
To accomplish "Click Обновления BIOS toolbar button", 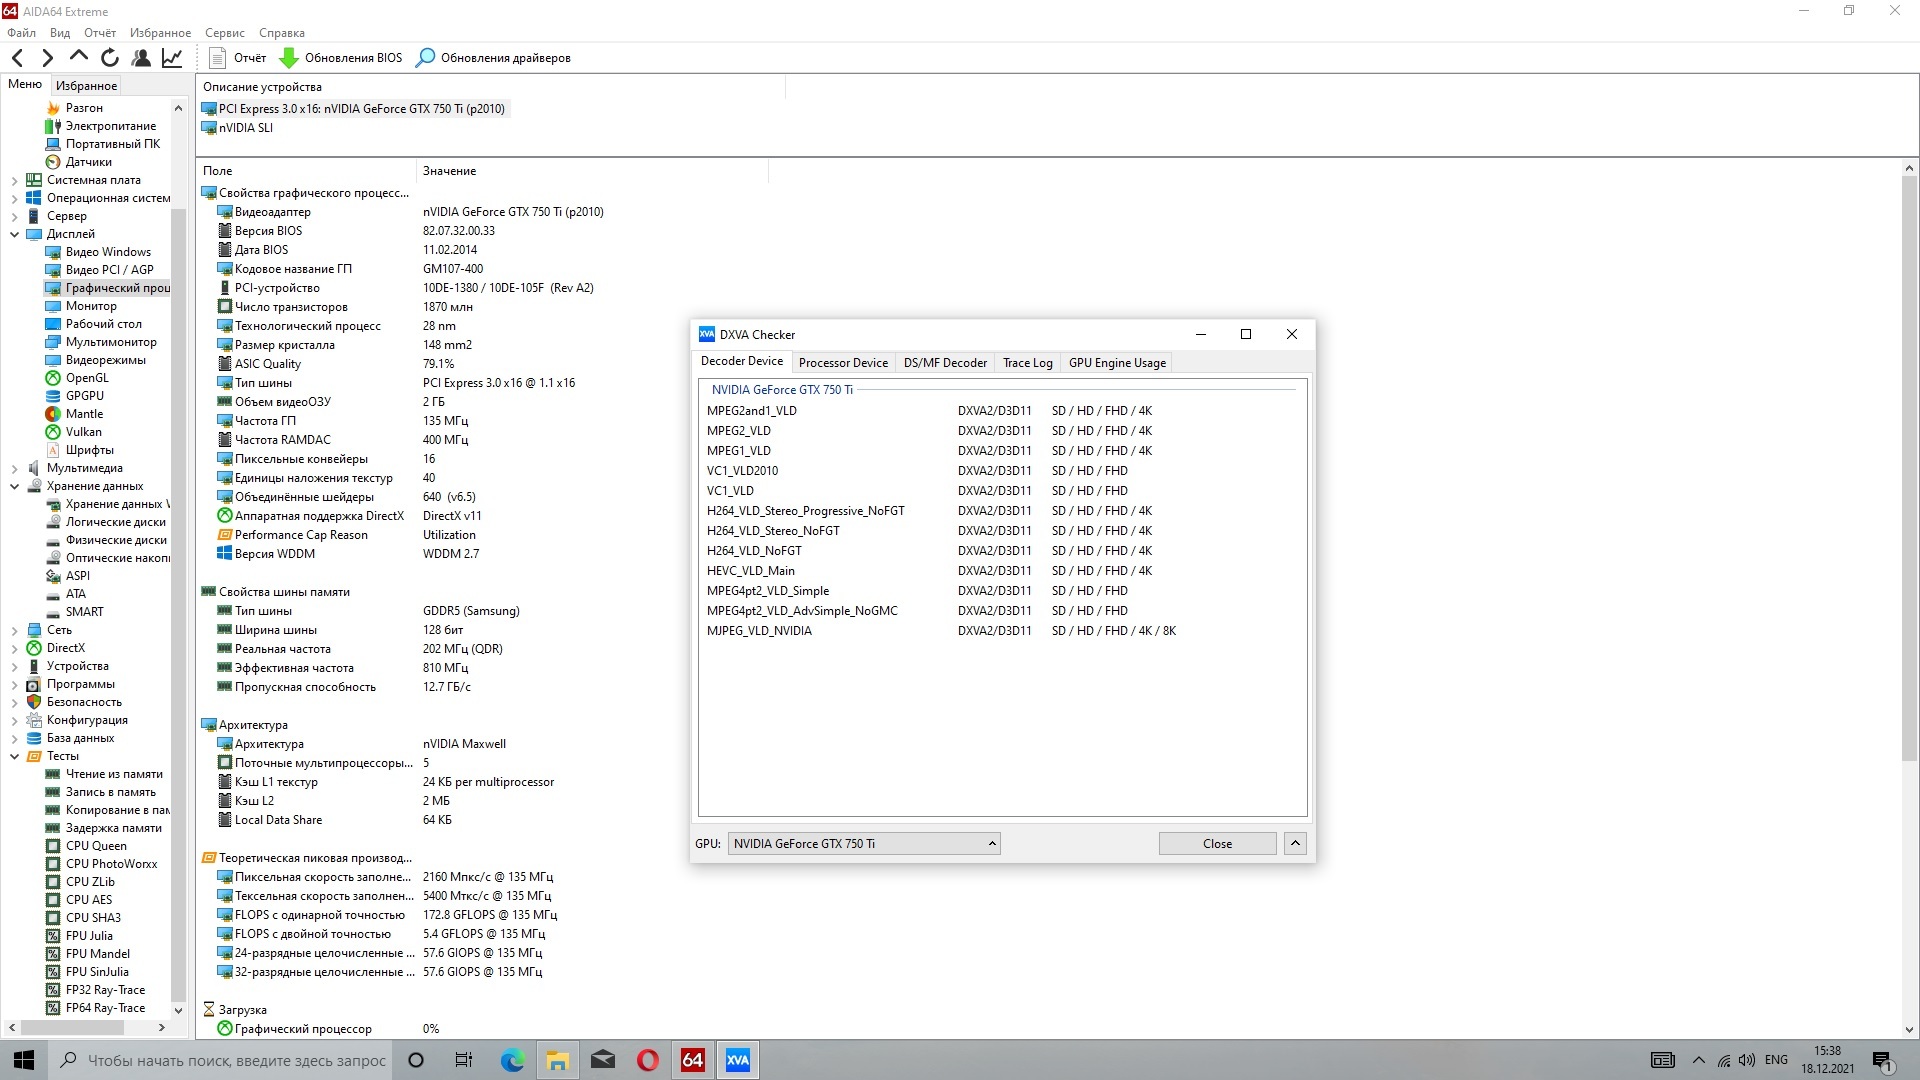I will point(341,58).
